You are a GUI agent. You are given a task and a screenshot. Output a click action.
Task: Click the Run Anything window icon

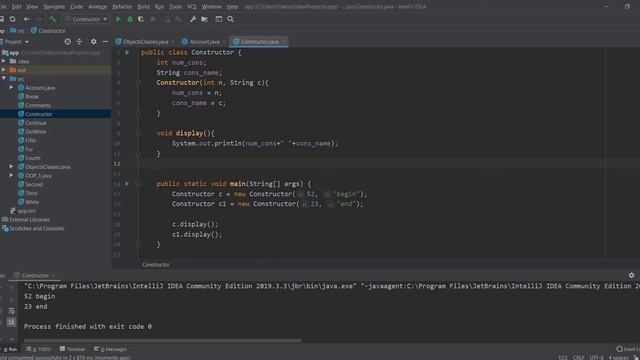[219, 19]
